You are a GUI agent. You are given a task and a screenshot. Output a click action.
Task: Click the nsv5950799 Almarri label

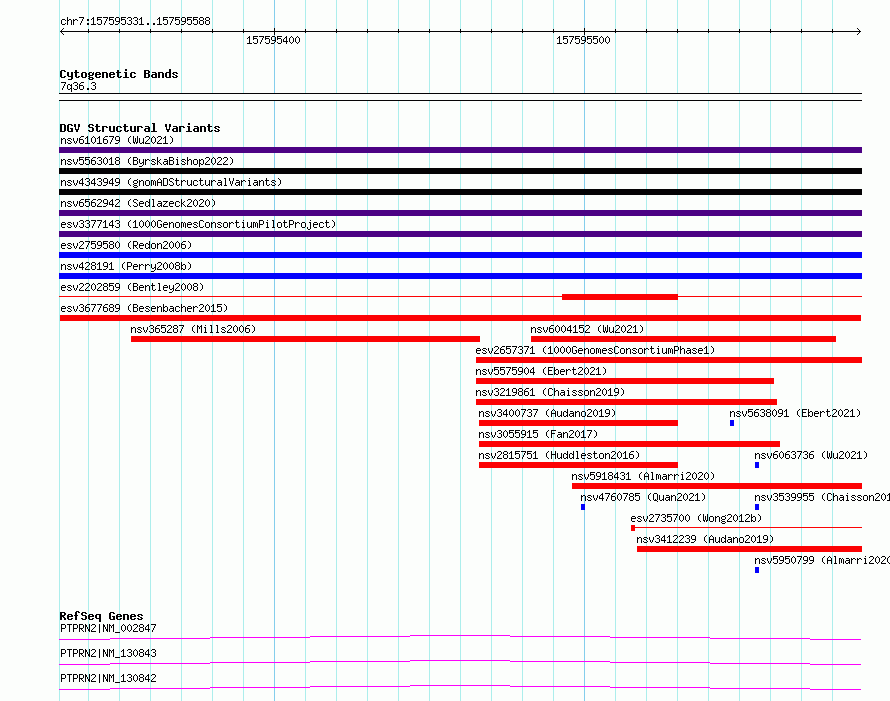(822, 560)
